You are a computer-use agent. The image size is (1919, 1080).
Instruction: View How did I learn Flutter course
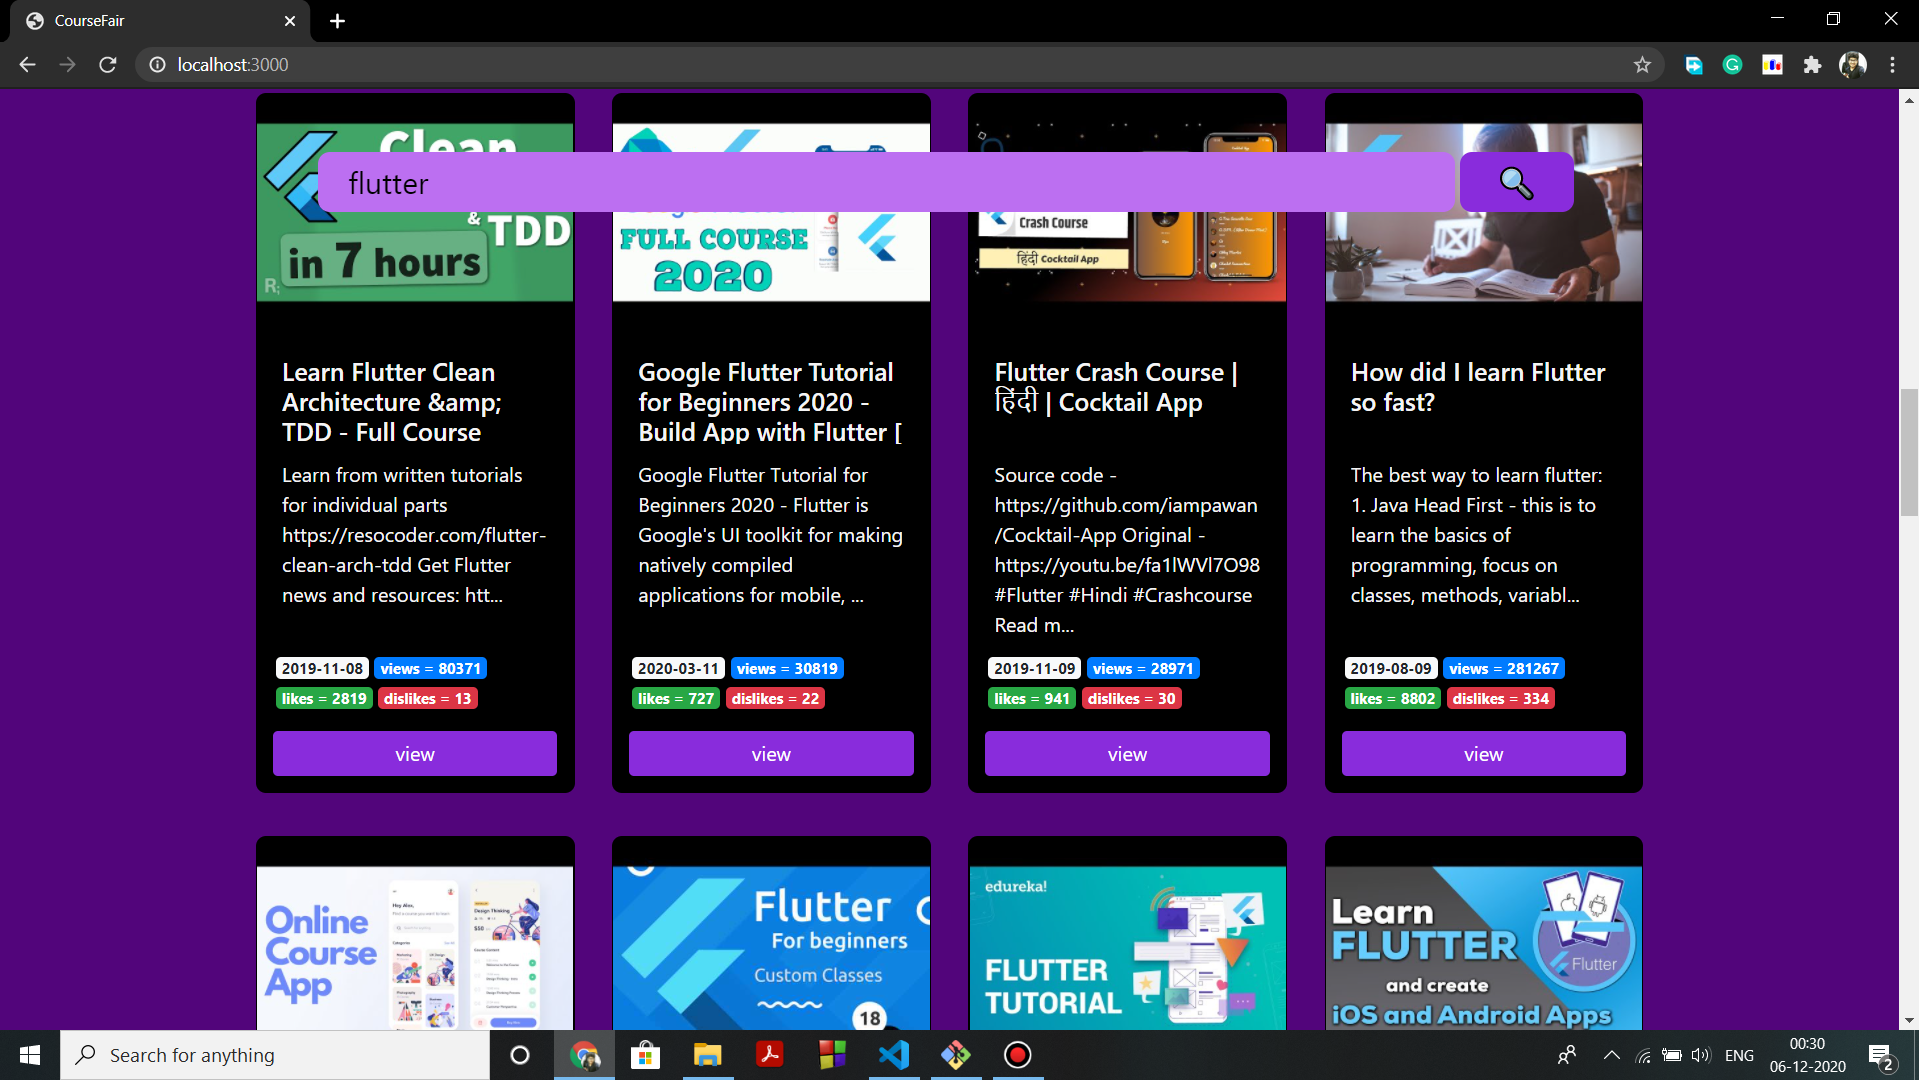click(1483, 754)
